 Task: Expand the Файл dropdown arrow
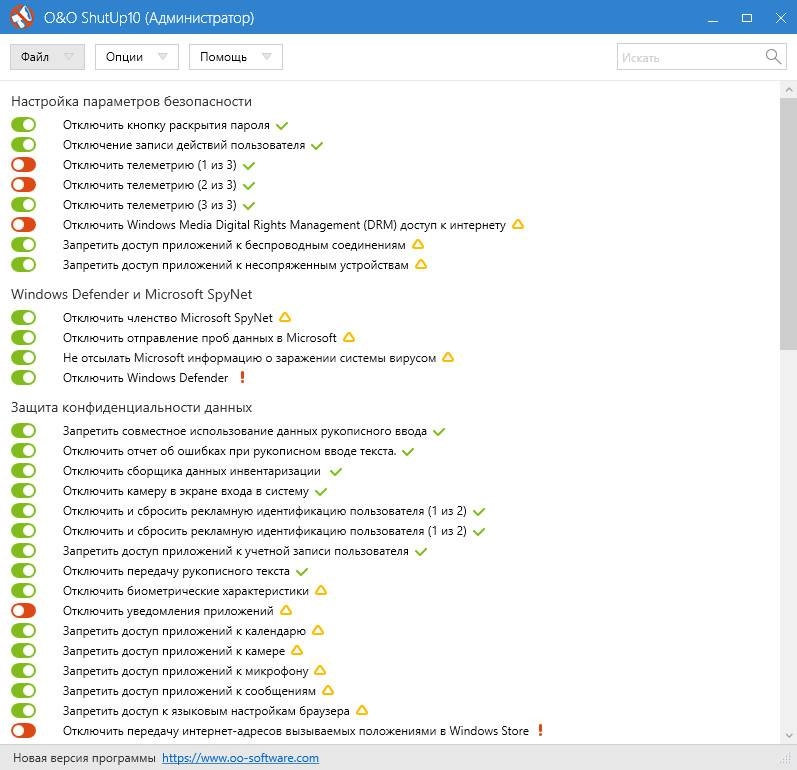(x=69, y=56)
